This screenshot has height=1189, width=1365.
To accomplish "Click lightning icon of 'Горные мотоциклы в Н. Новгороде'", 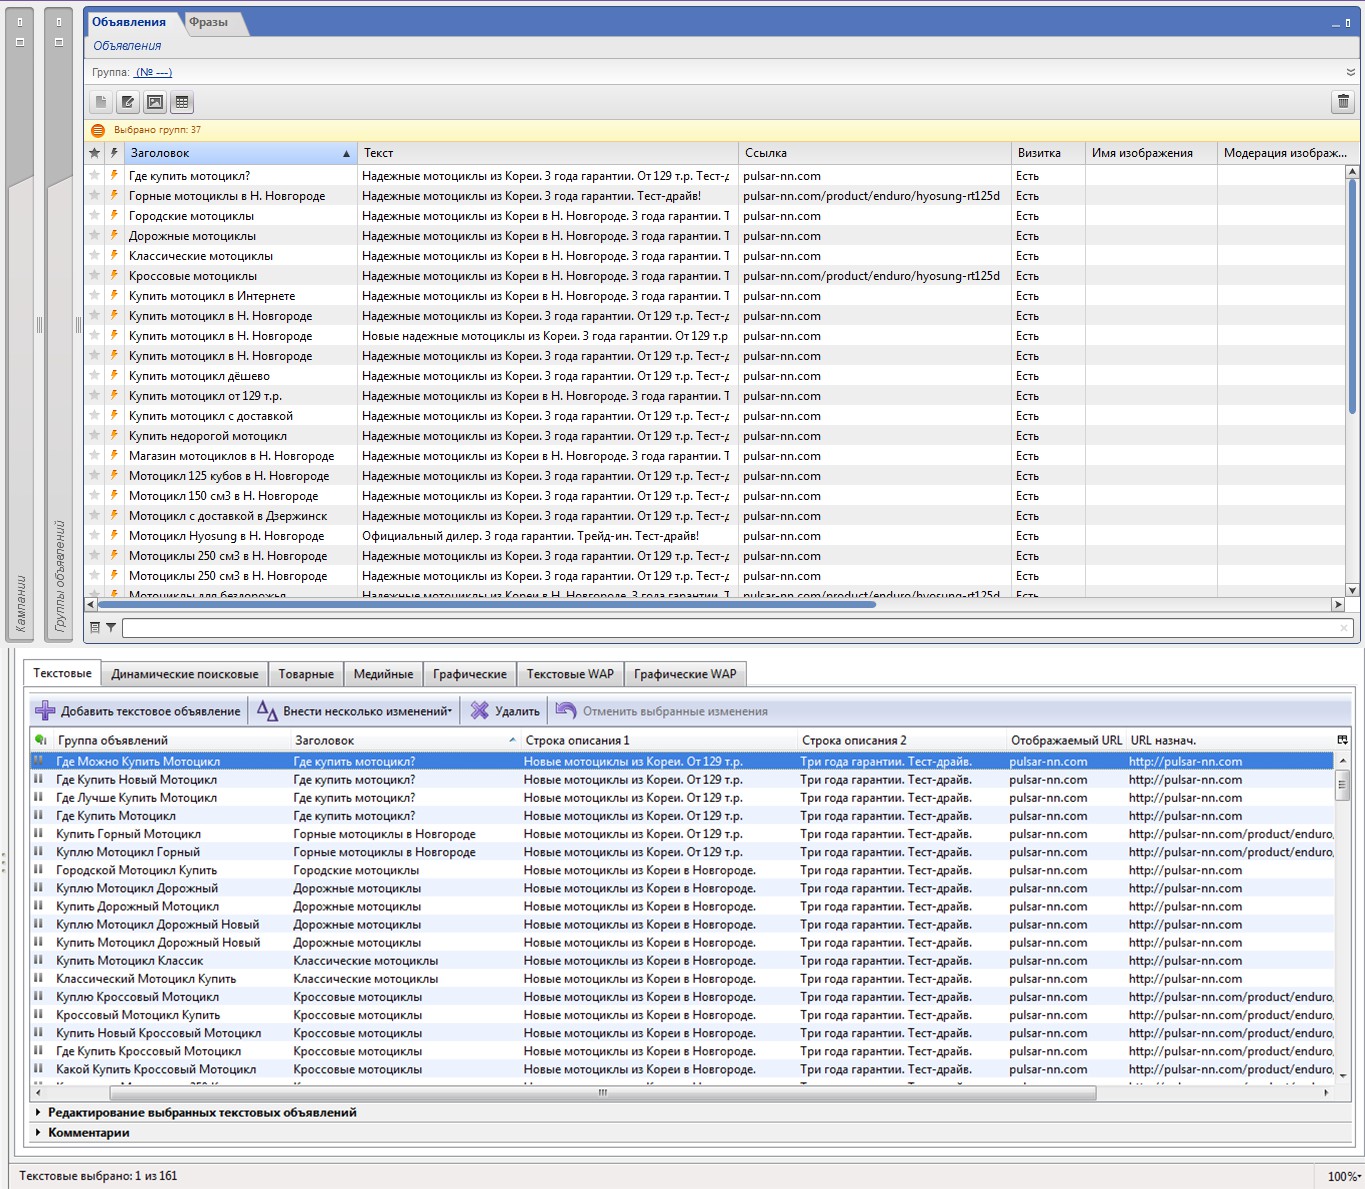I will (x=114, y=196).
